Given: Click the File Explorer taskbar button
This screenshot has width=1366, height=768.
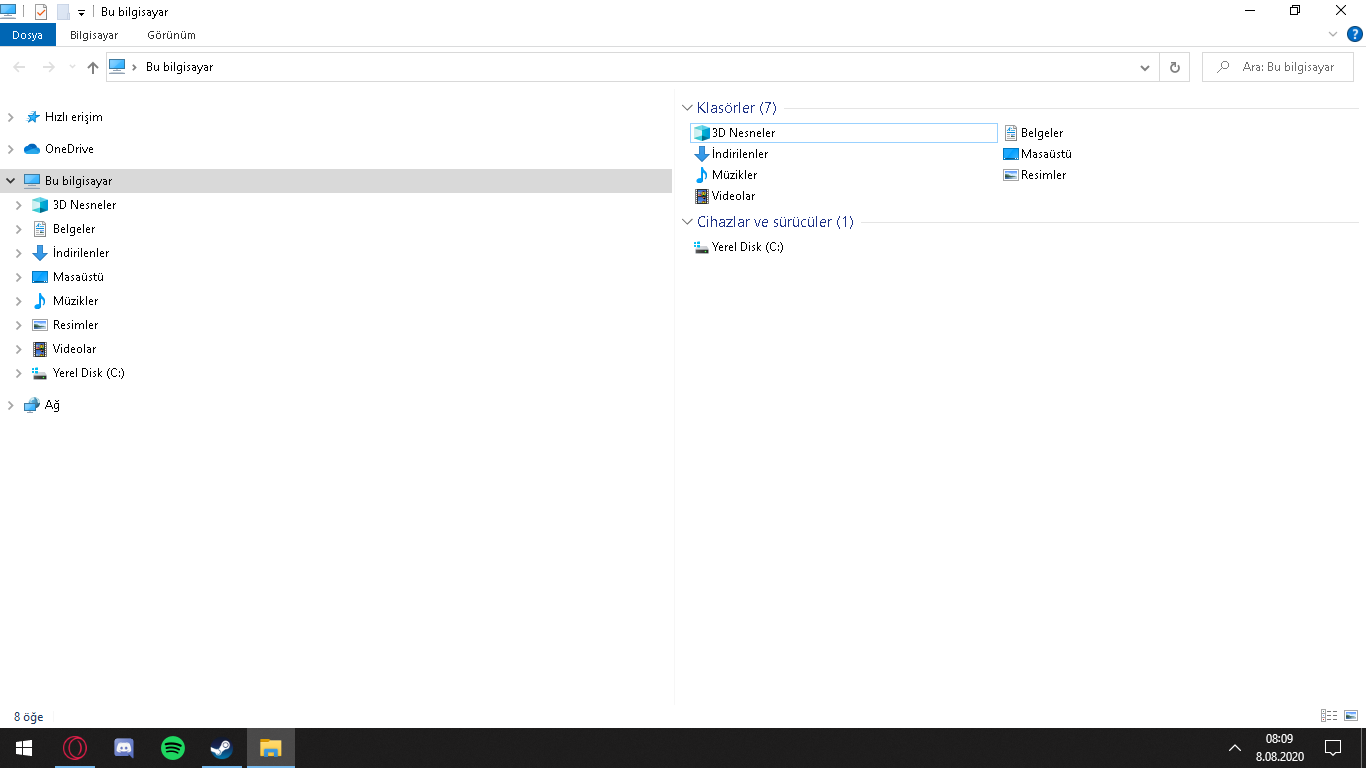Looking at the screenshot, I should click(x=271, y=748).
